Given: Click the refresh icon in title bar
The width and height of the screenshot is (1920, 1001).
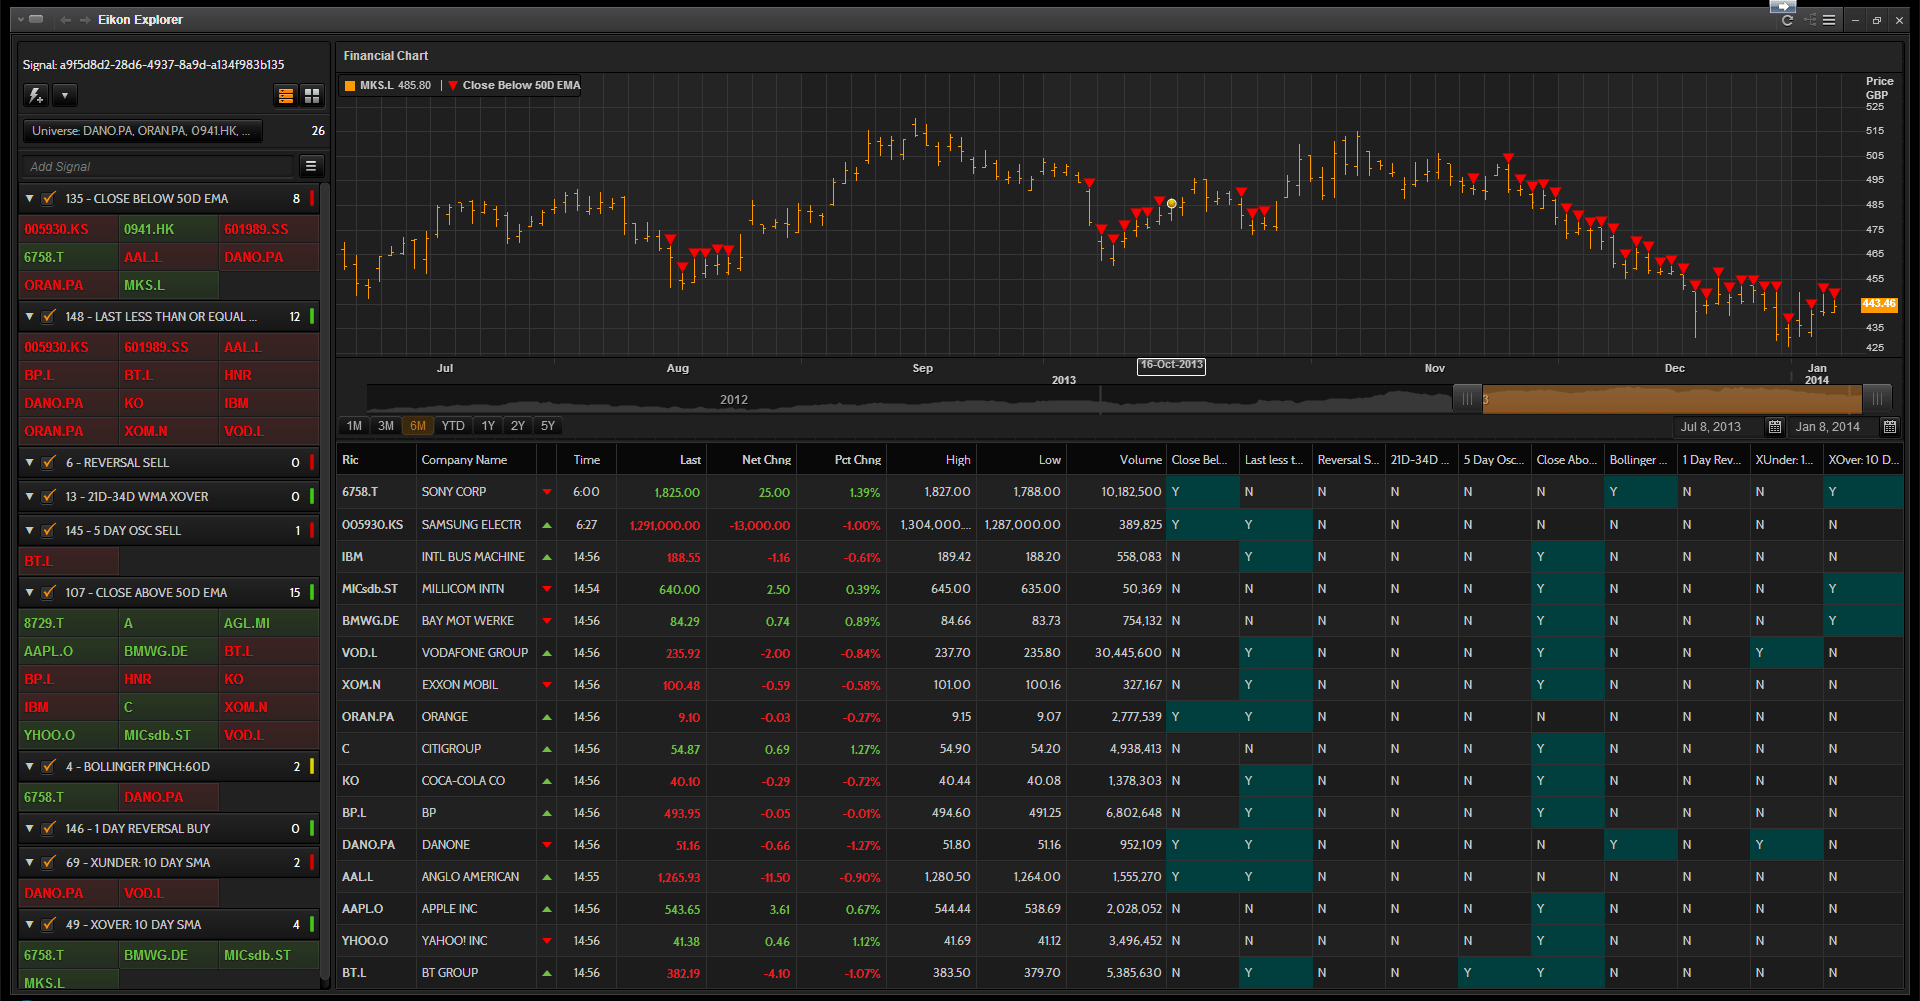Looking at the screenshot, I should coord(1787,20).
